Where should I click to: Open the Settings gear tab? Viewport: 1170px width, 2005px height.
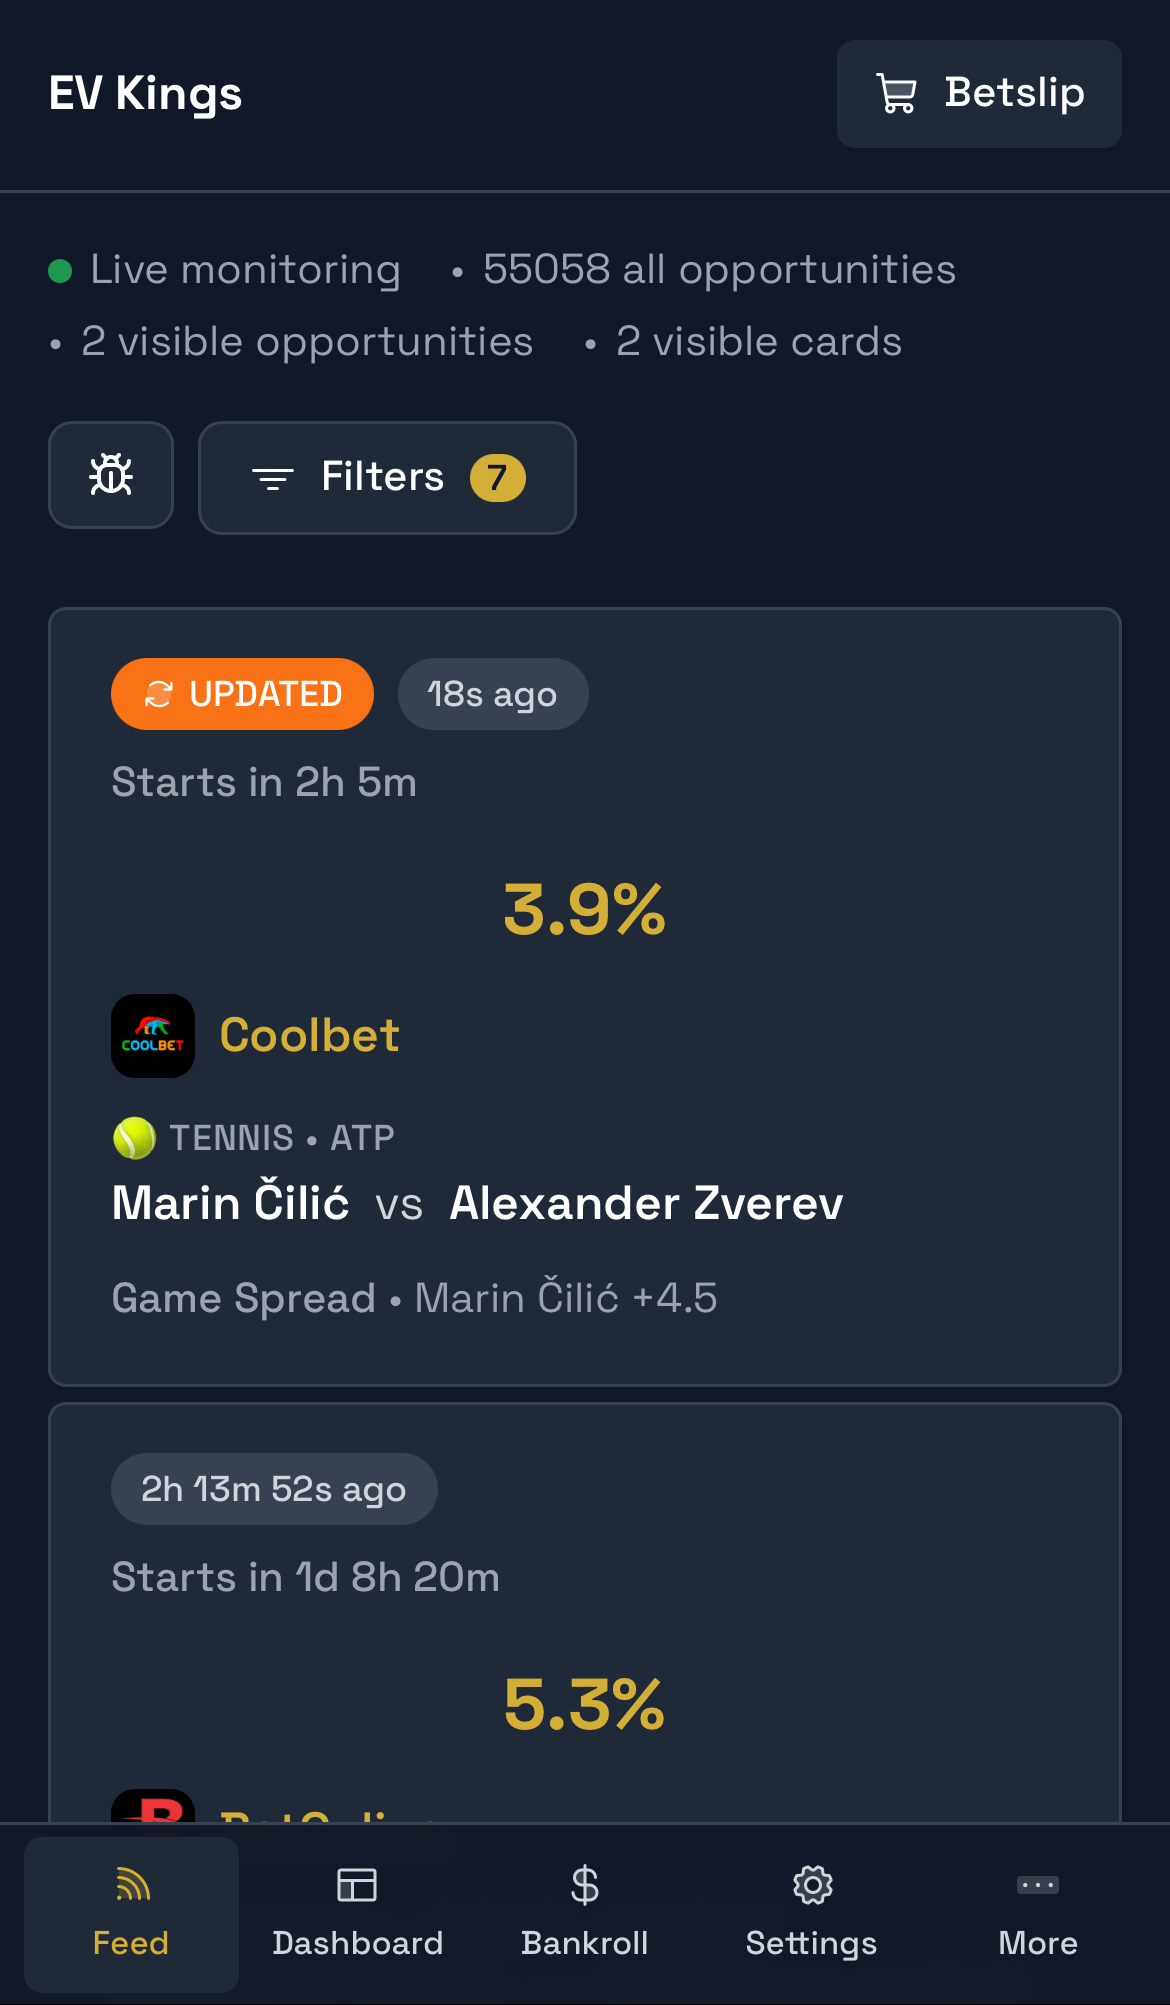[811, 1913]
